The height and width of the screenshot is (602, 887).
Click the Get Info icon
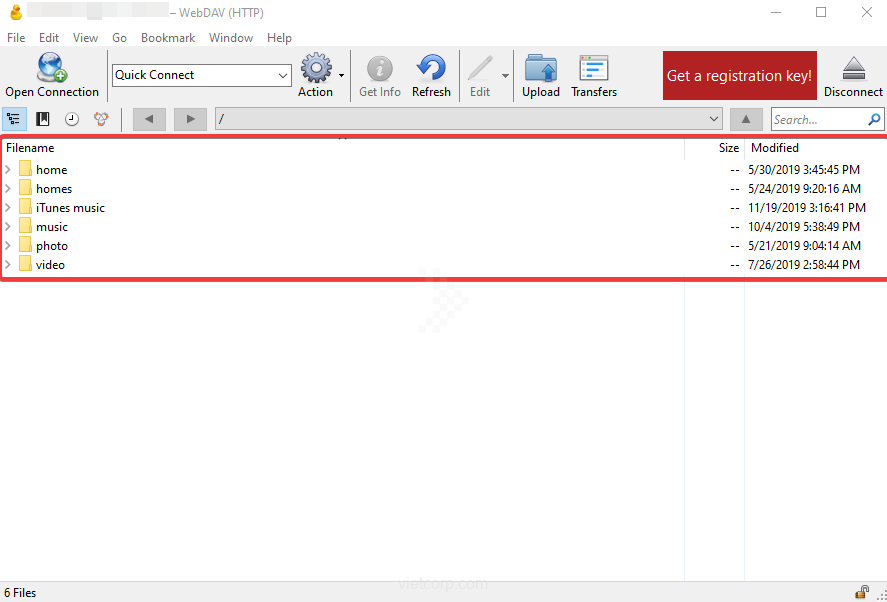379,69
